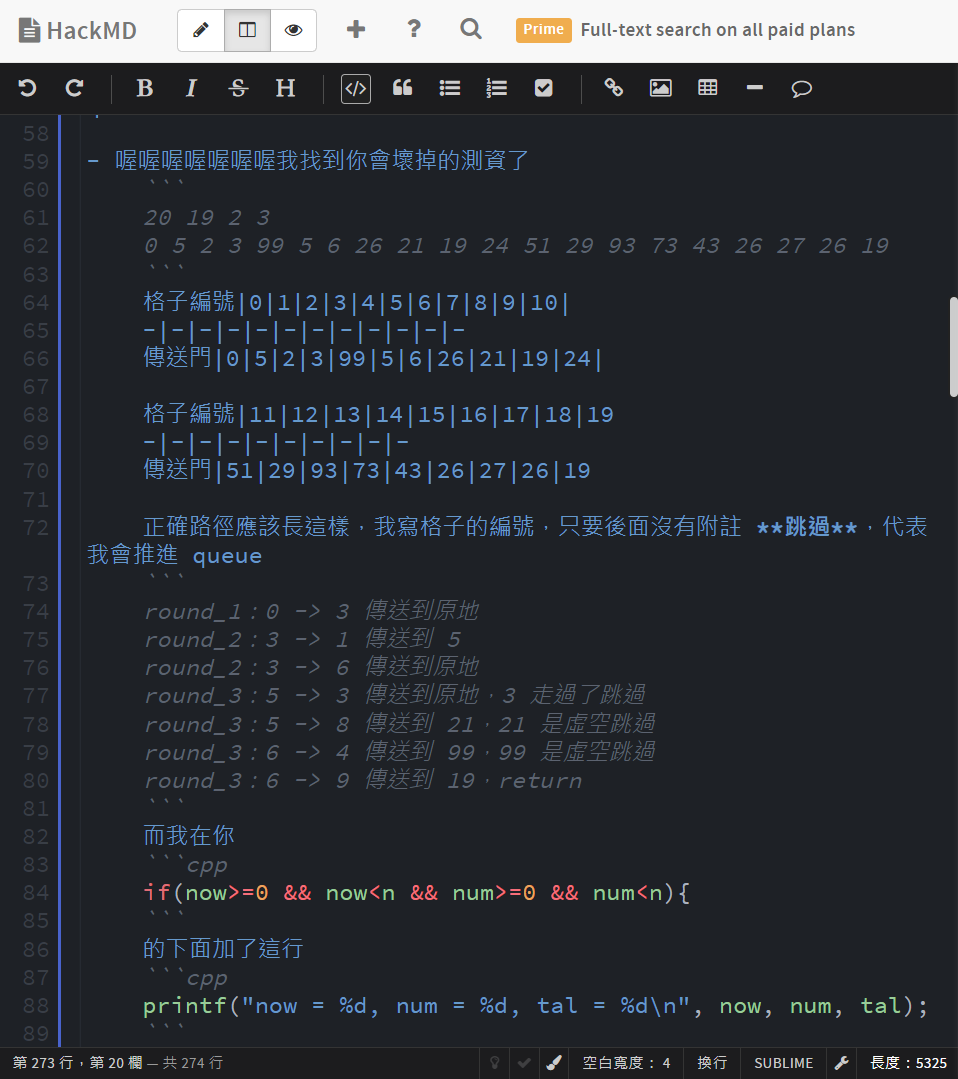Insert a table

707,88
